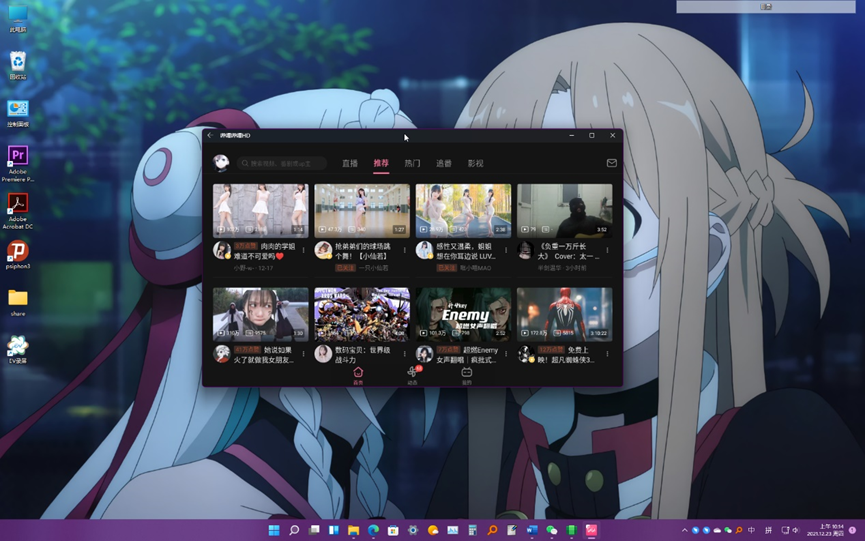
Task: Go to the 追番 tab
Action: pyautogui.click(x=444, y=163)
